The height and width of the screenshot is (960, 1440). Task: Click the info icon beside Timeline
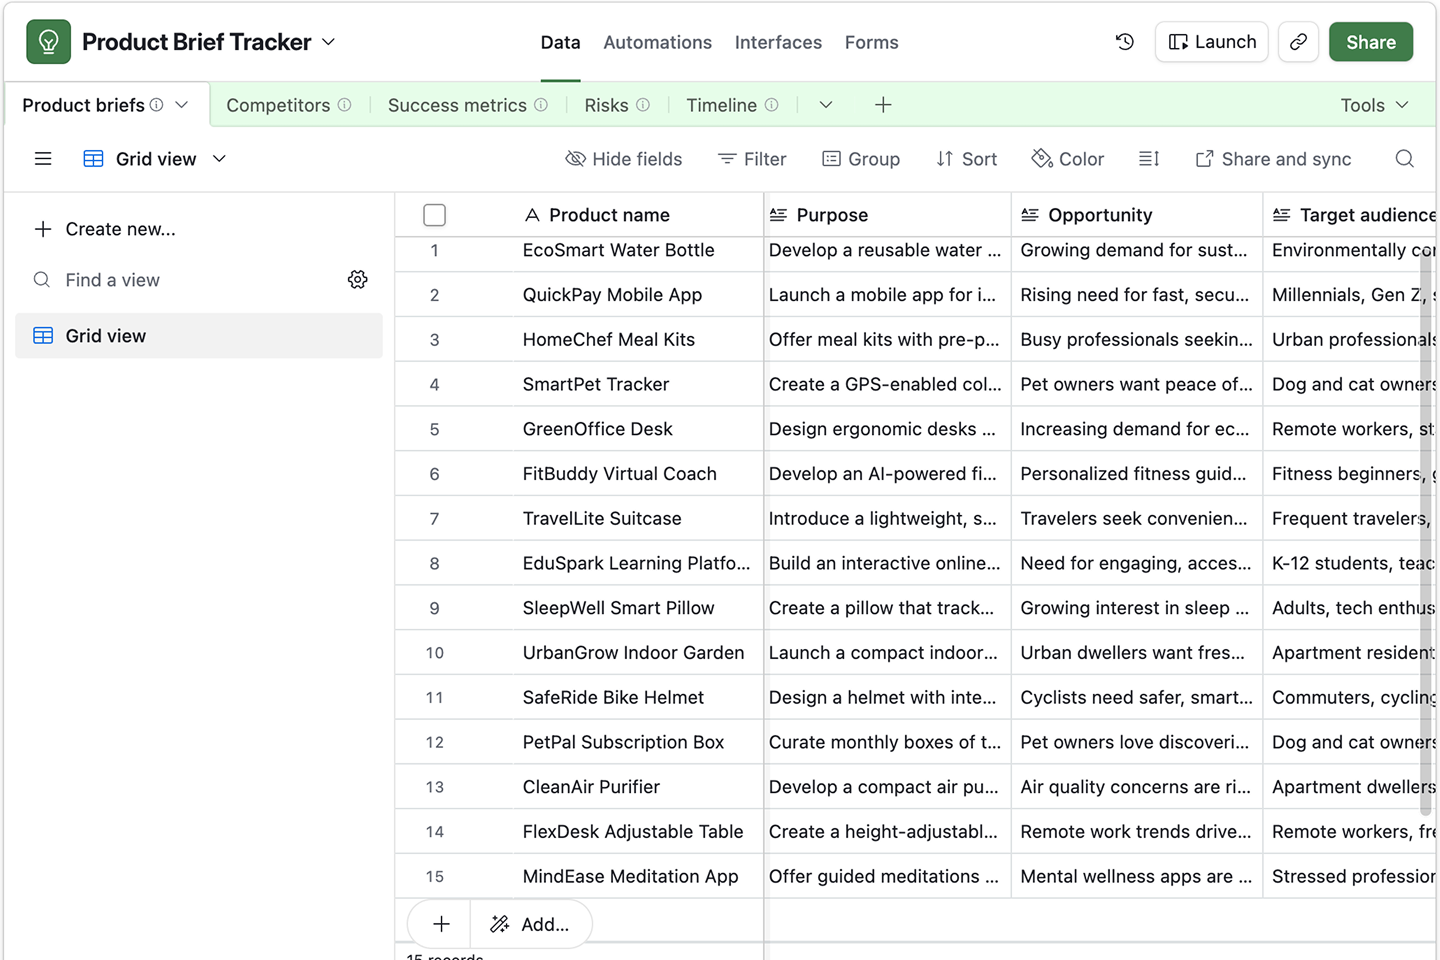click(x=771, y=105)
